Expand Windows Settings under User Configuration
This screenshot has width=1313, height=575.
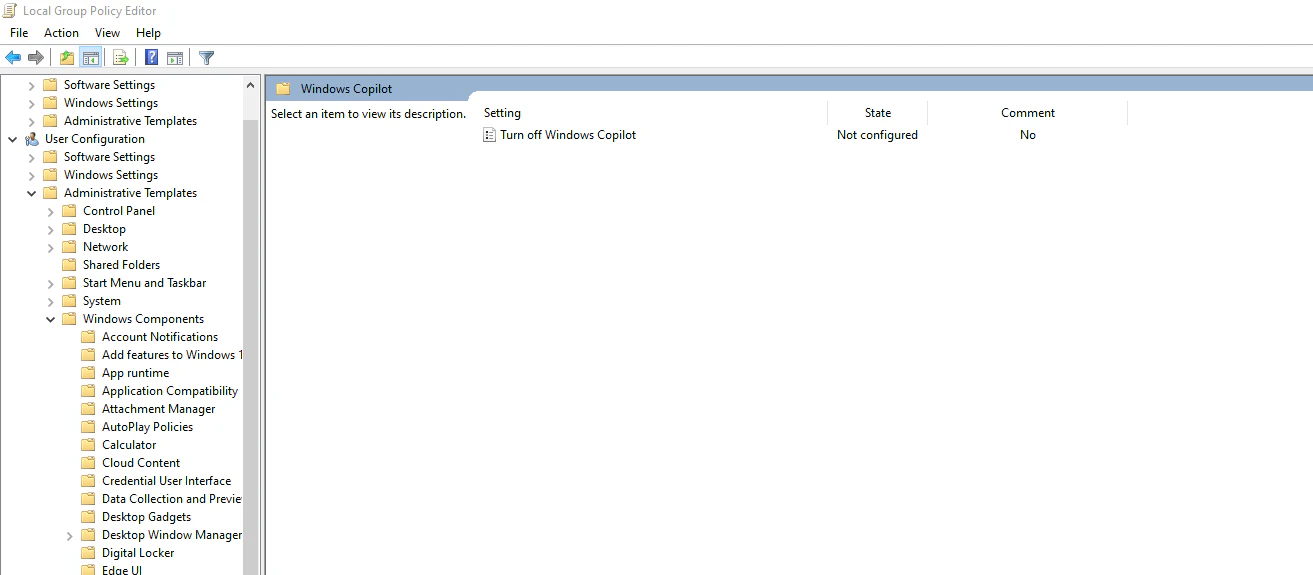[31, 175]
